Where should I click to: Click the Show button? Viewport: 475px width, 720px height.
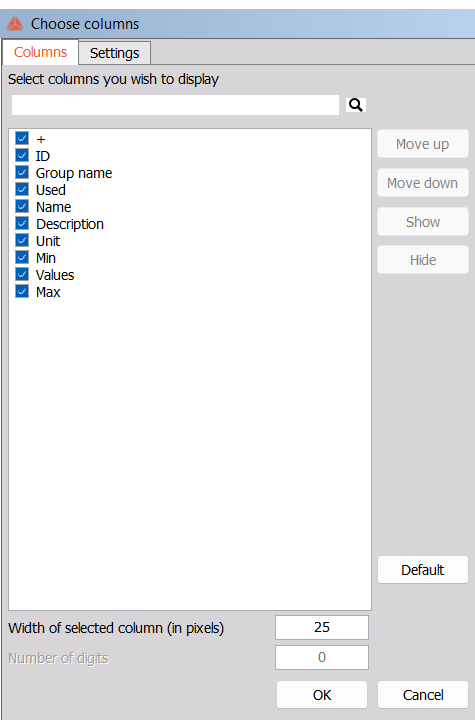[423, 222]
